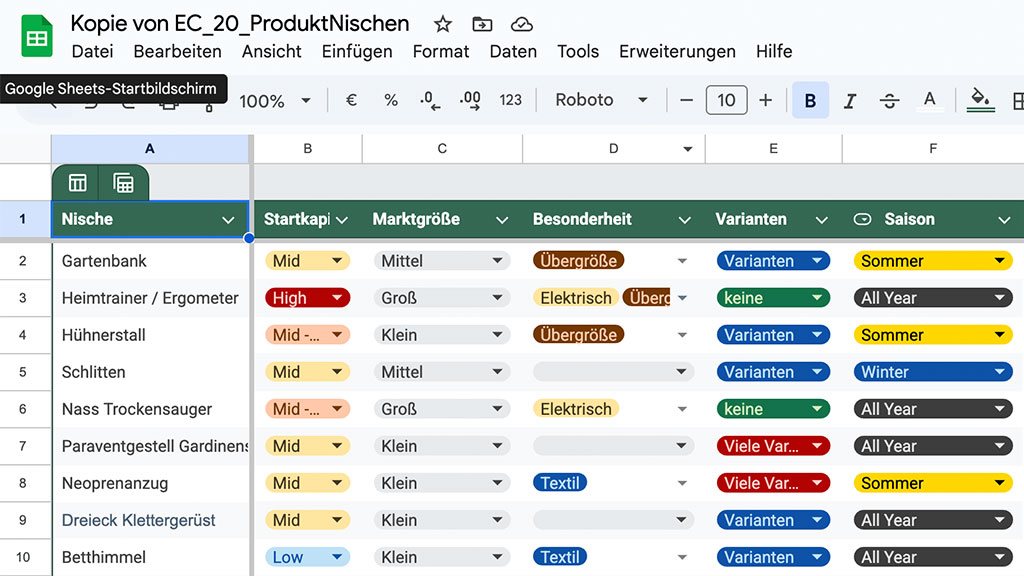
Task: Format as percent
Action: tap(391, 100)
